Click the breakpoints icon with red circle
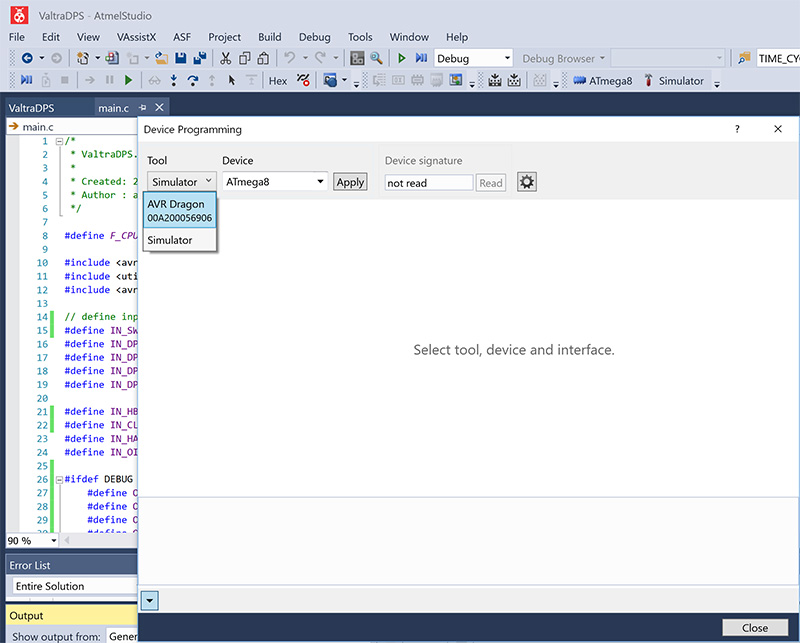Image resolution: width=800 pixels, height=643 pixels. [x=303, y=80]
